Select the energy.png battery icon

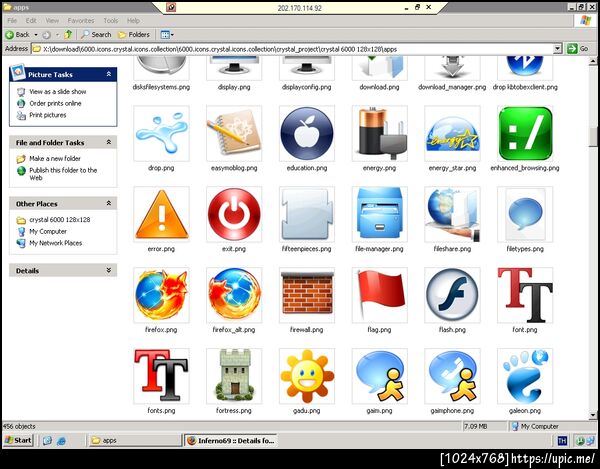click(x=379, y=134)
